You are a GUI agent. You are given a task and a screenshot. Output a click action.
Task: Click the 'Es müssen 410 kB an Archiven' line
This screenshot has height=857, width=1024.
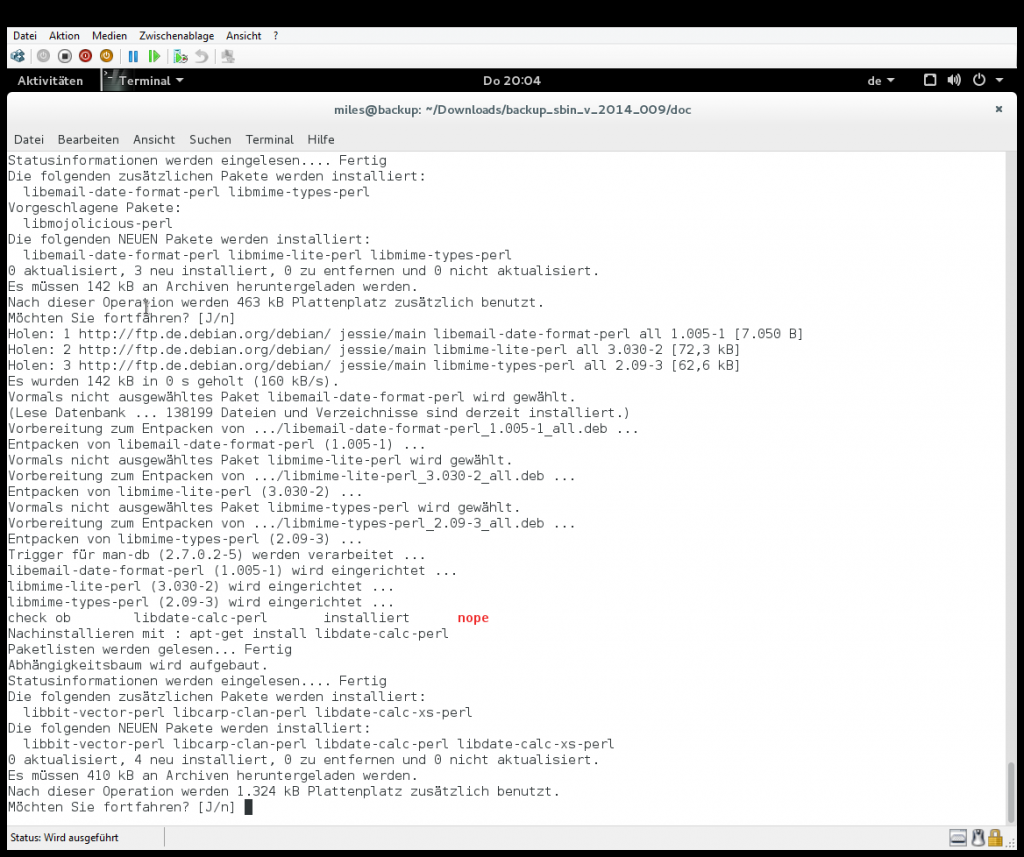point(212,775)
